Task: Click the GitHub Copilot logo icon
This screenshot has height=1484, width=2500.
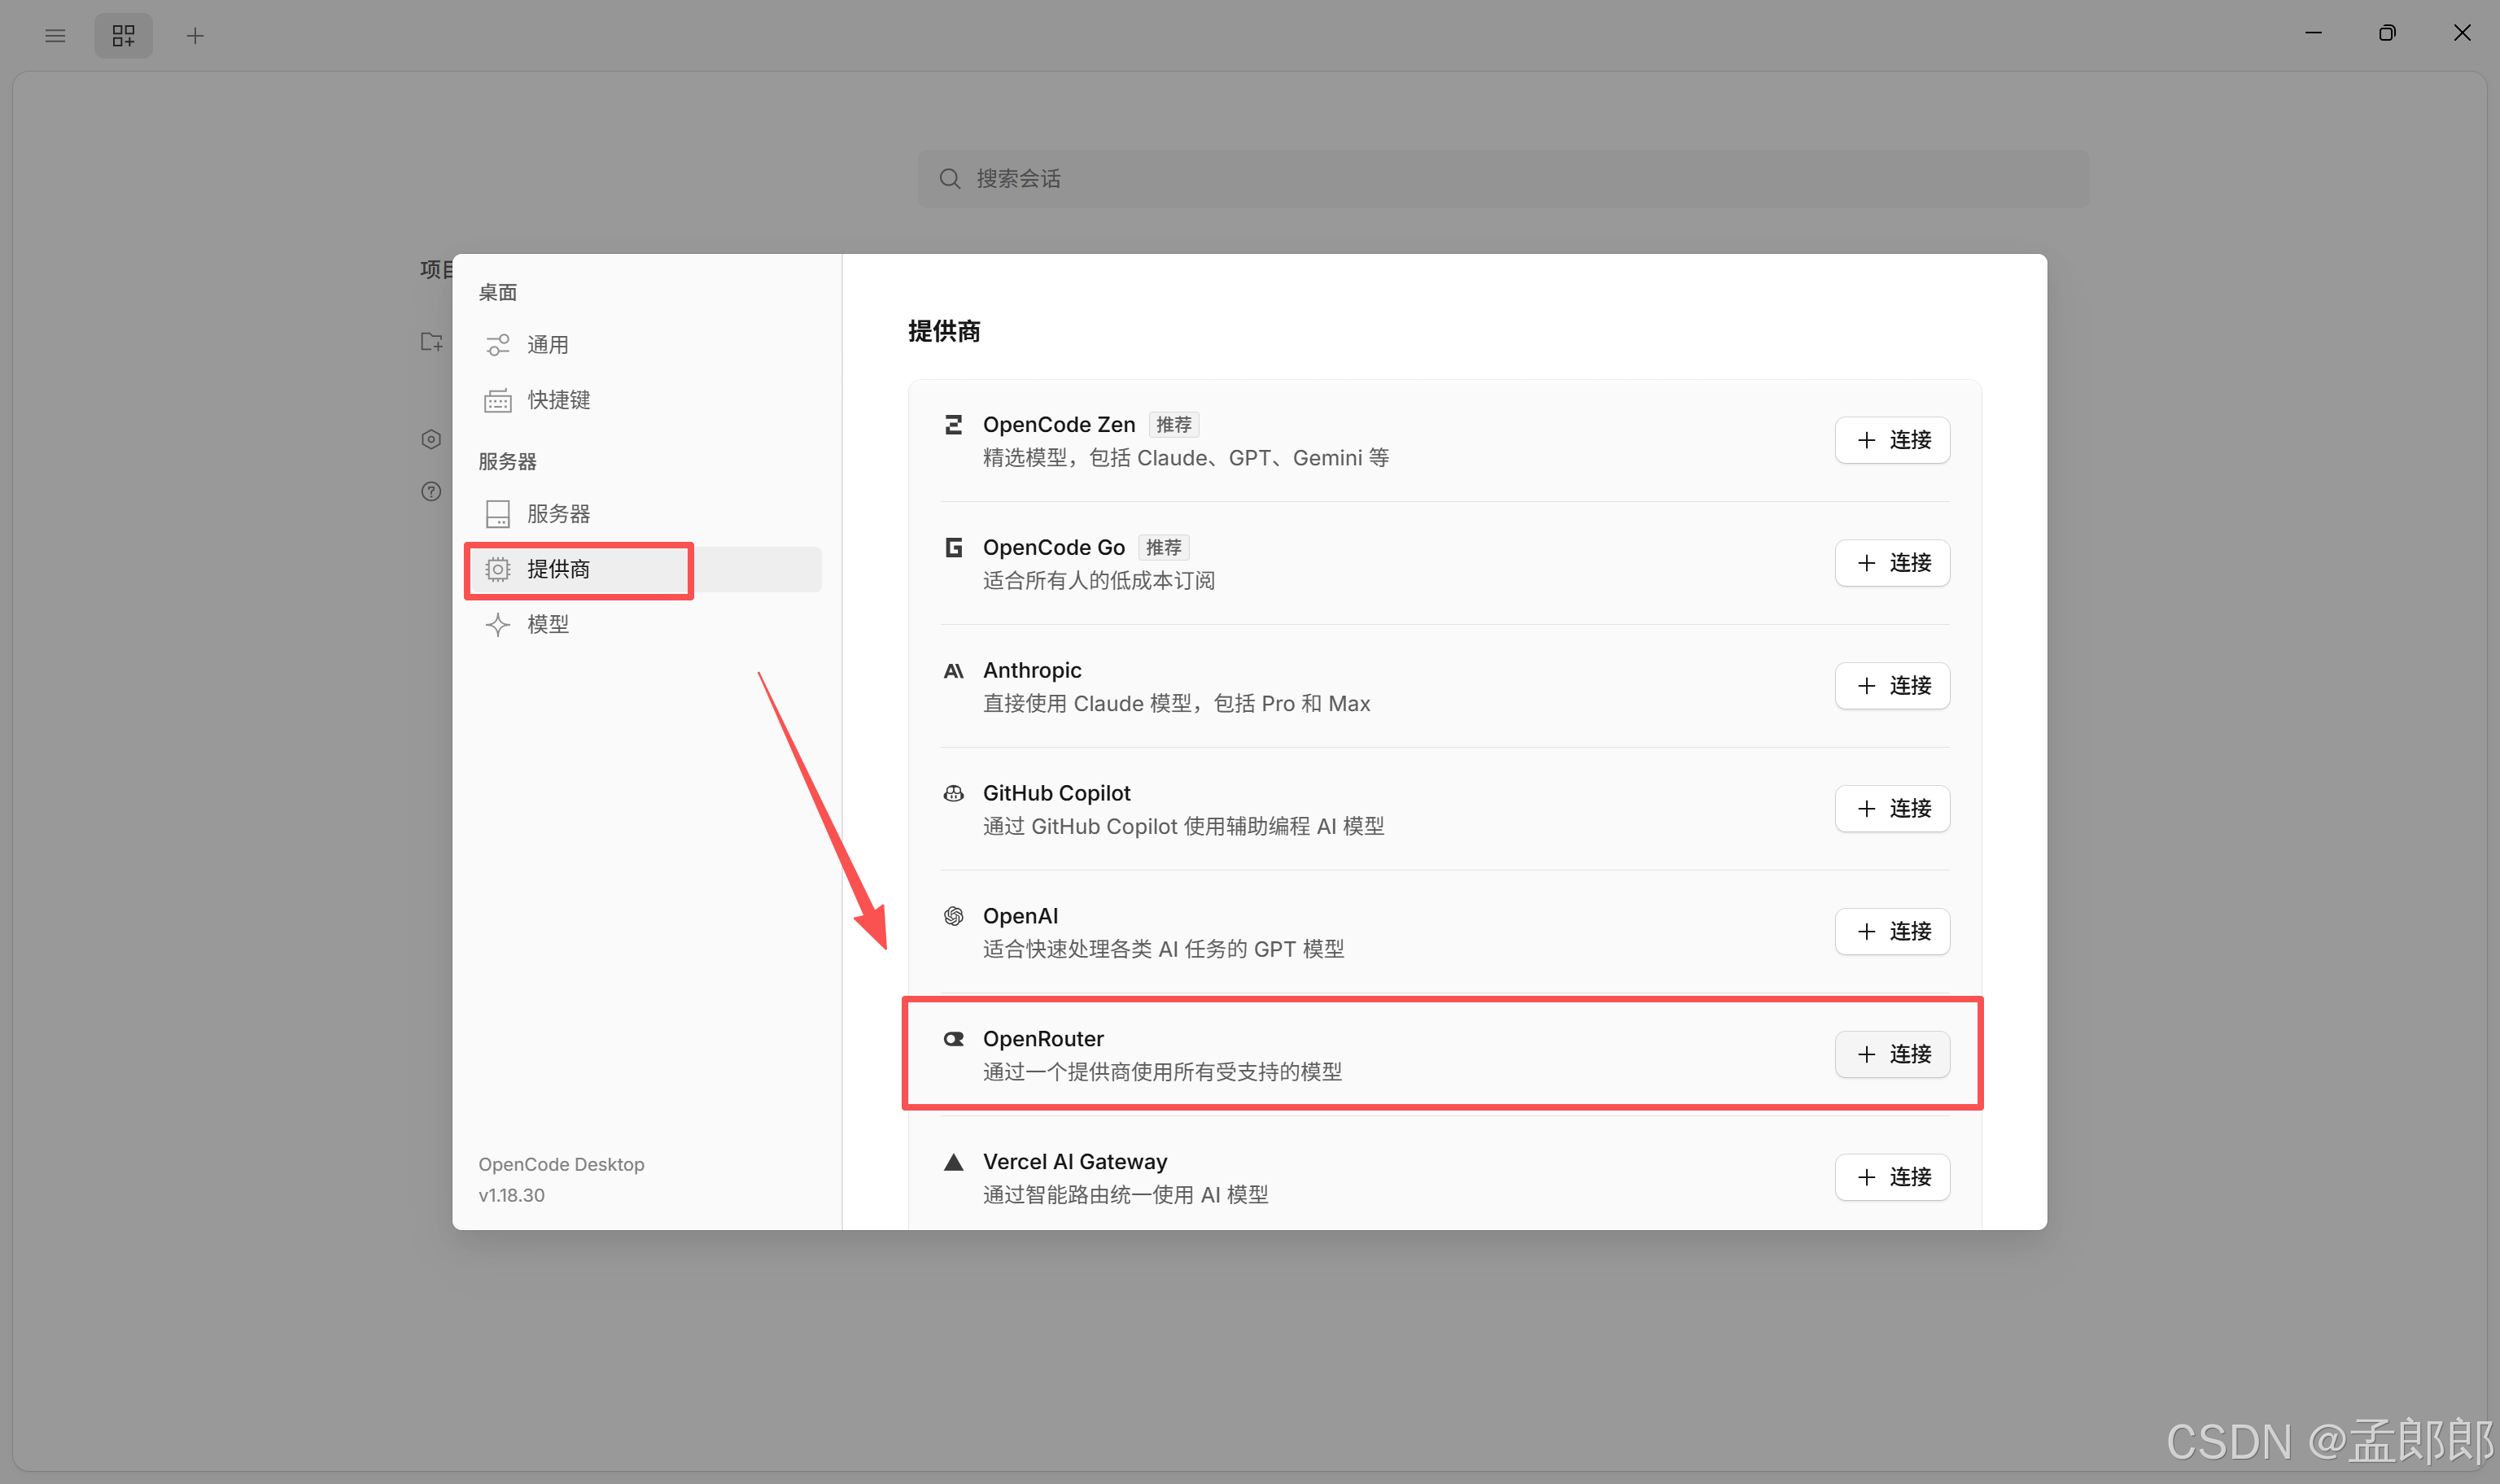Action: 953,793
